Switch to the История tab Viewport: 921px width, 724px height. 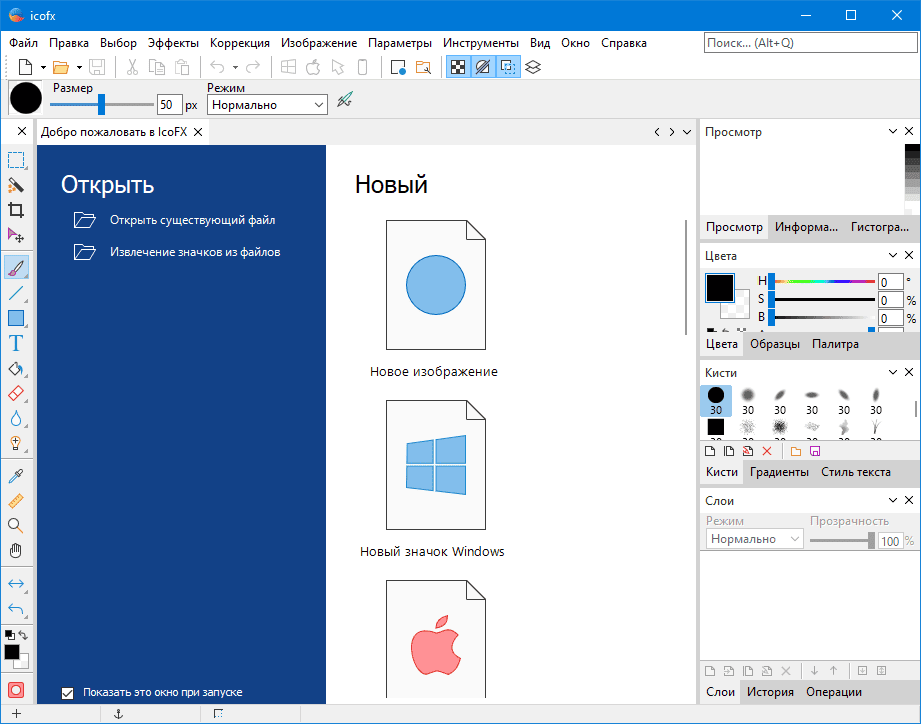pos(770,692)
